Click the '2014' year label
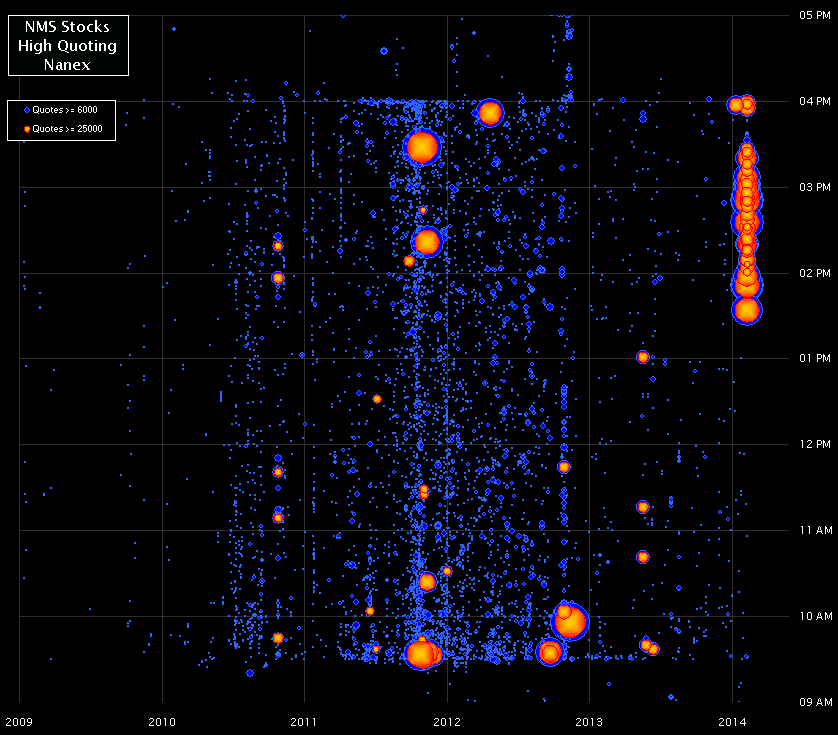Screen dimensions: 838x735 coord(732,722)
